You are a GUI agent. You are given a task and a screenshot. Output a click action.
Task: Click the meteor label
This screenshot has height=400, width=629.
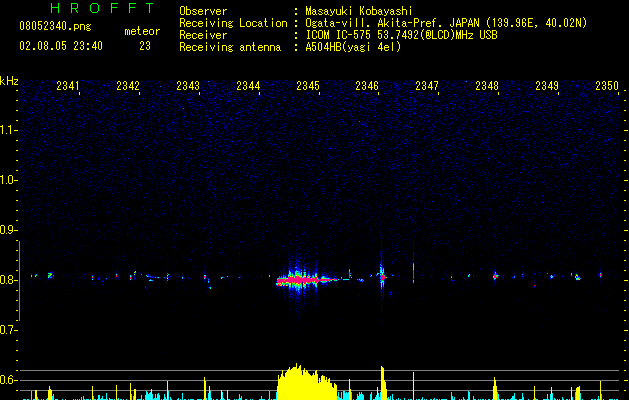142,31
